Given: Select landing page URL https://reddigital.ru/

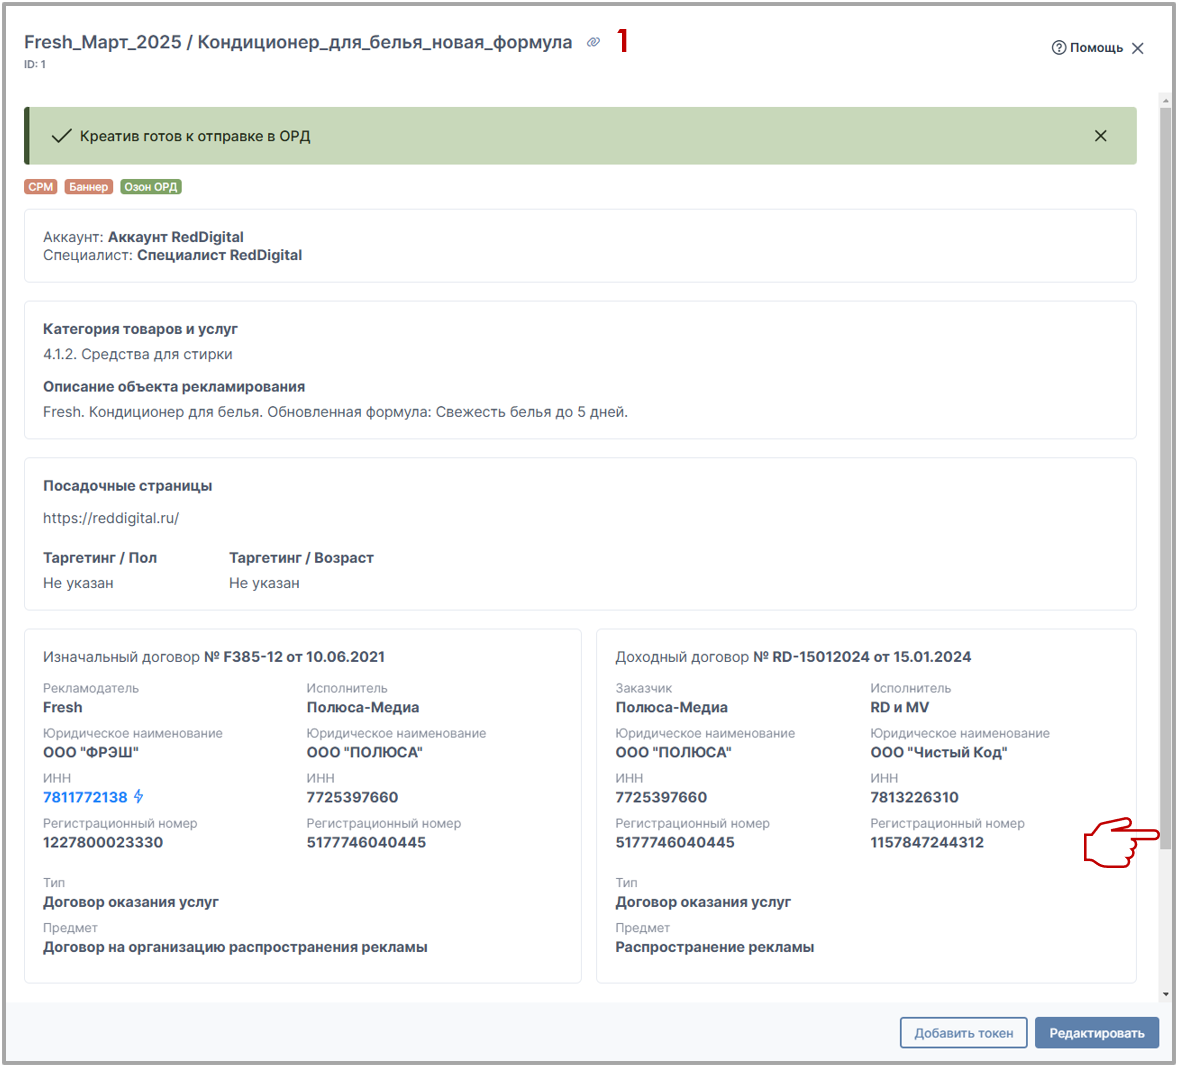Looking at the screenshot, I should [111, 518].
